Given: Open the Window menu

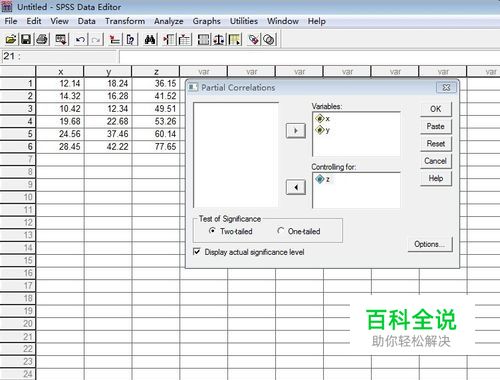Looking at the screenshot, I should point(283,21).
